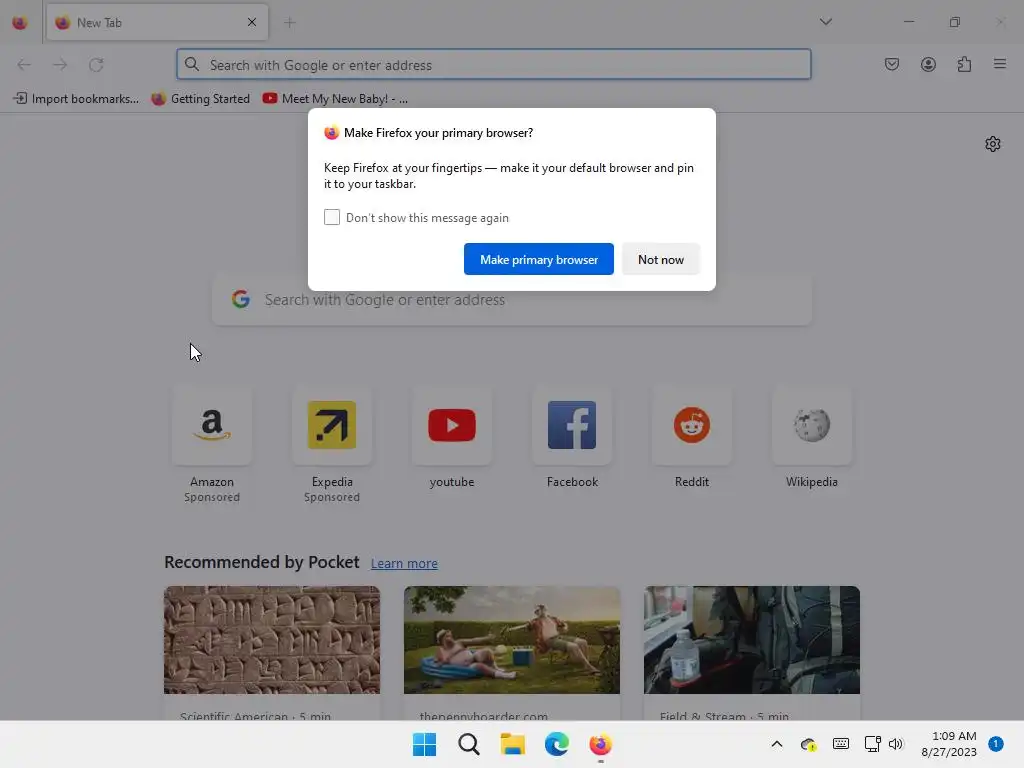Open the Firefox account icon
Viewport: 1024px width, 768px height.
[928, 64]
